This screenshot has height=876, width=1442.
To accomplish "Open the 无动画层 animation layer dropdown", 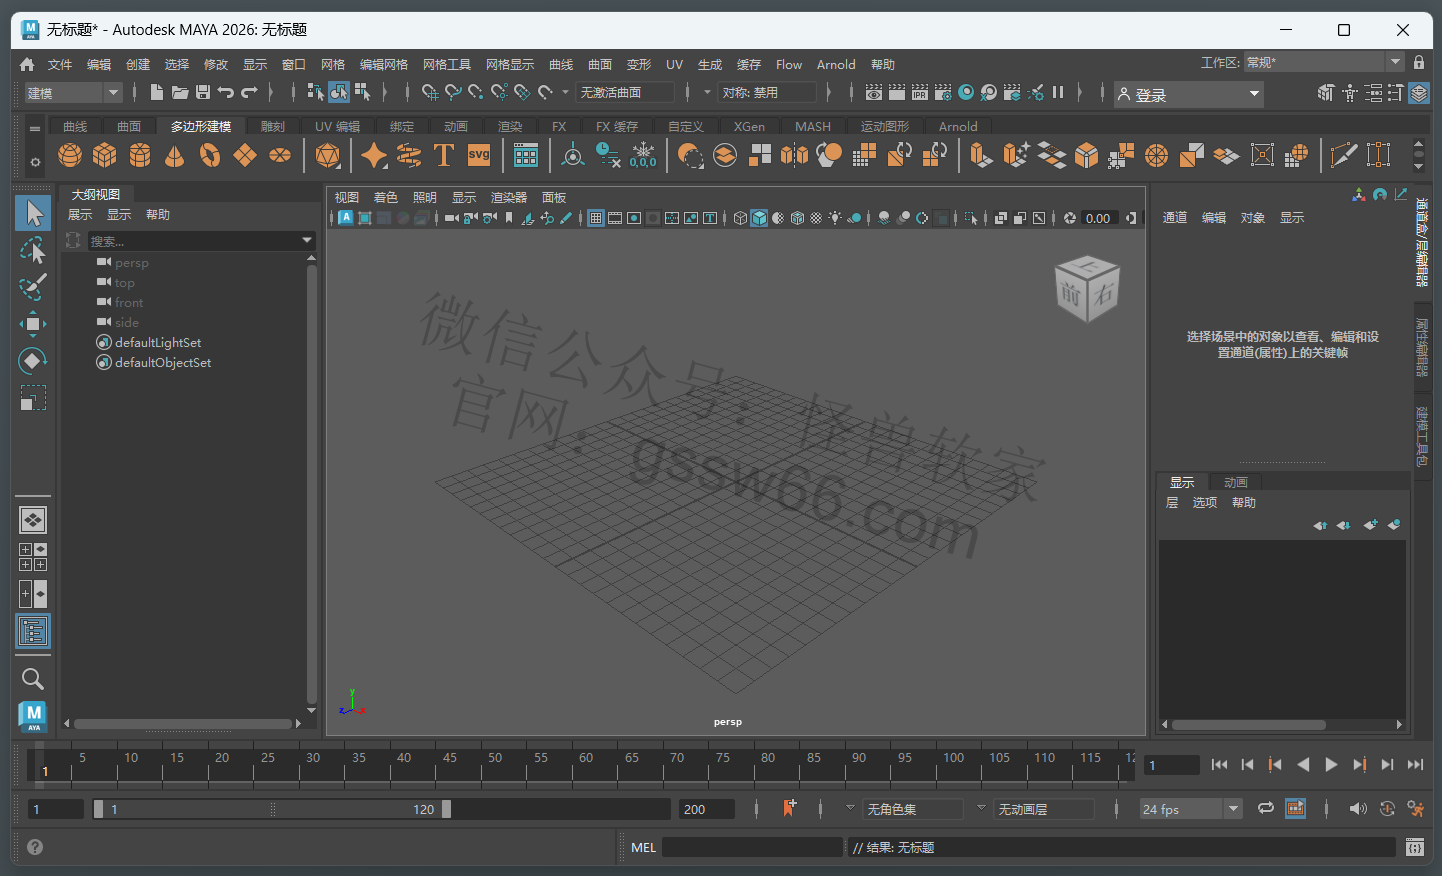I will coord(1044,809).
